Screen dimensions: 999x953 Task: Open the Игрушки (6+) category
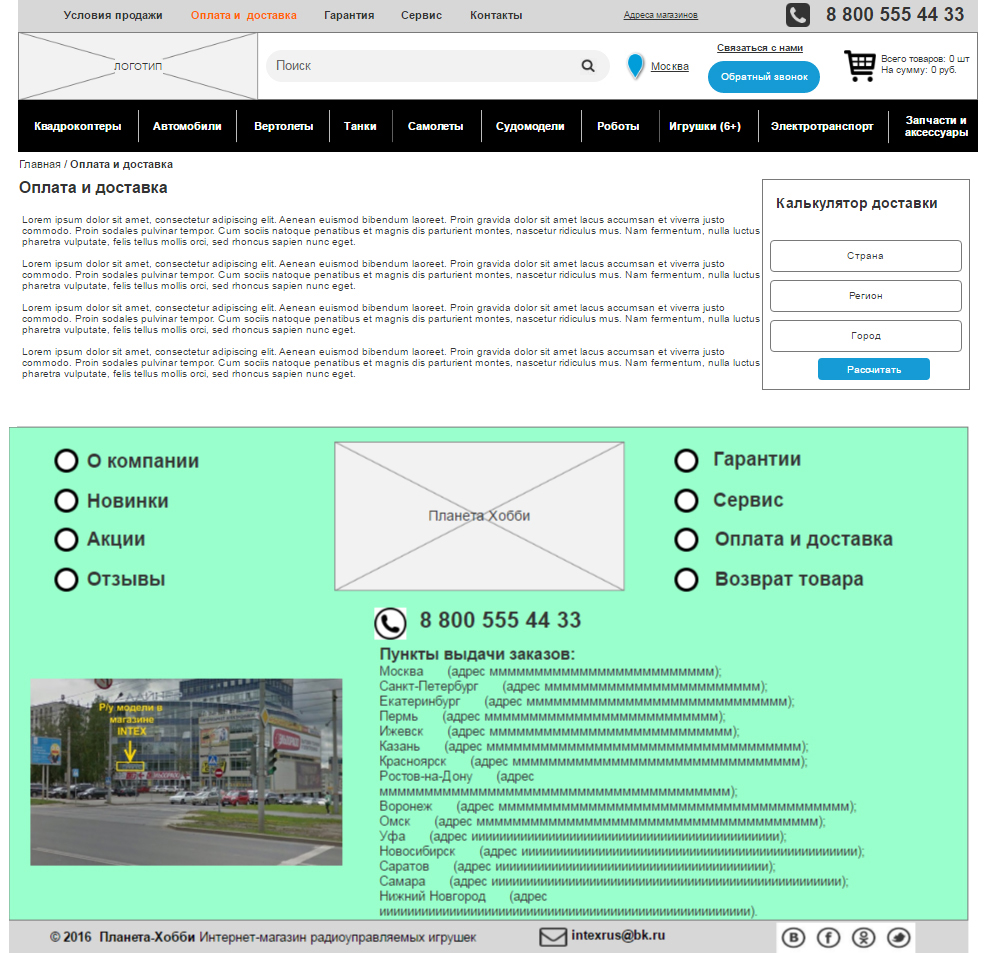pos(705,126)
